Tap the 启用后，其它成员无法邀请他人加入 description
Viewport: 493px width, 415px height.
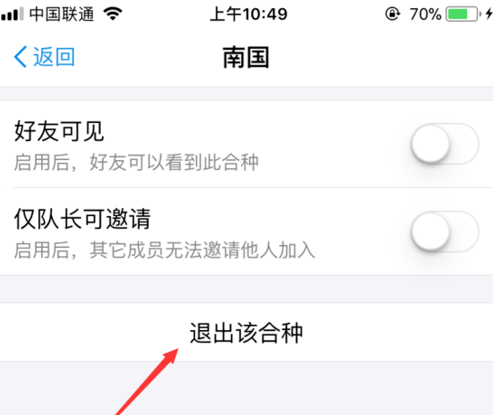(164, 250)
